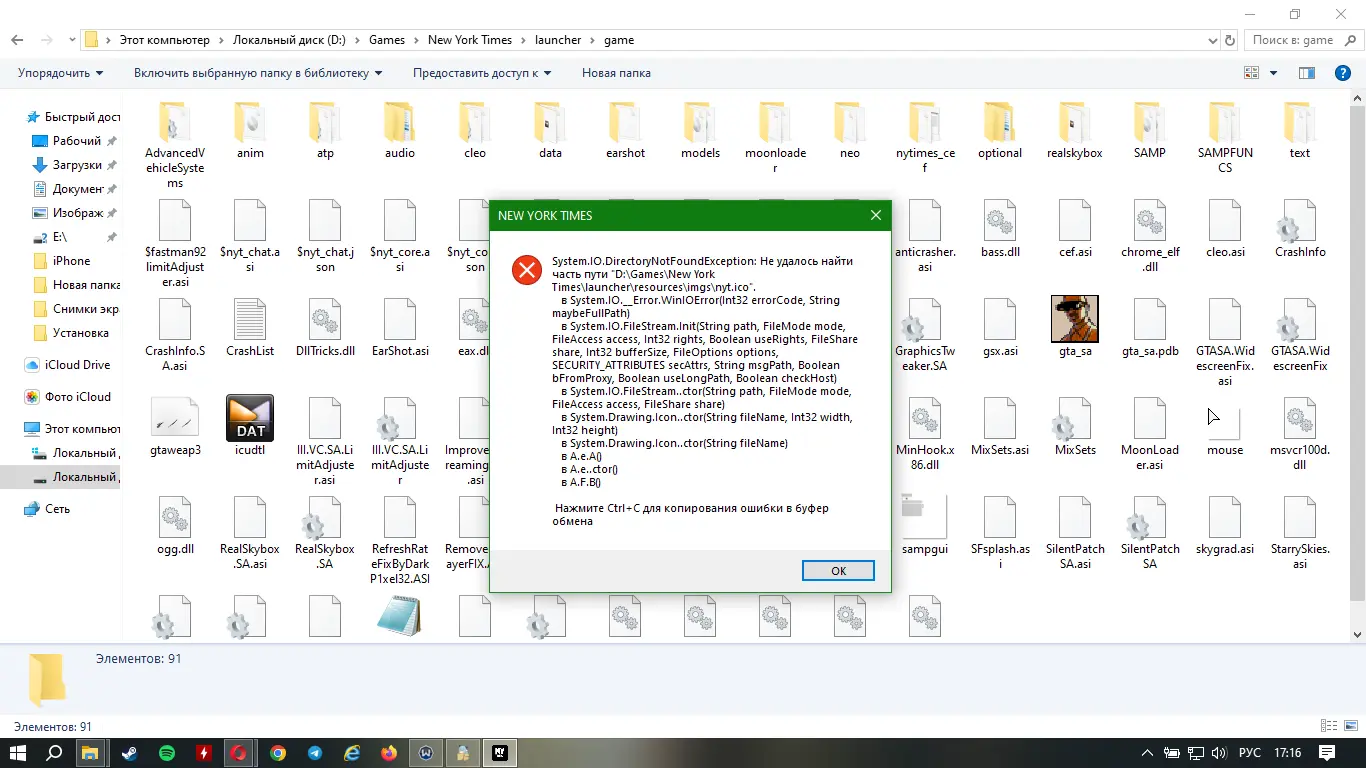The height and width of the screenshot is (768, 1366).
Task: Open the Help question mark icon
Action: point(1343,73)
